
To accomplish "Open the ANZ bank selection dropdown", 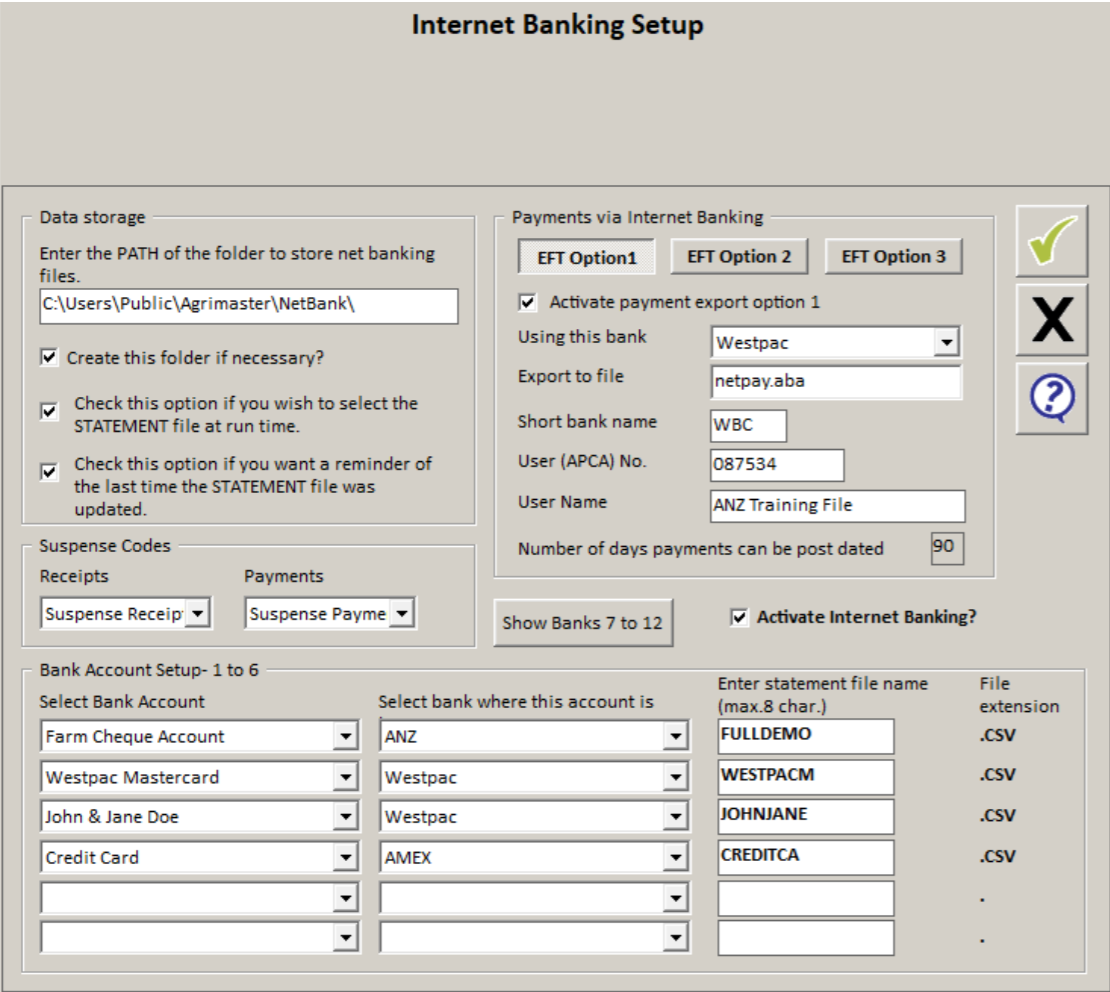I will [676, 736].
